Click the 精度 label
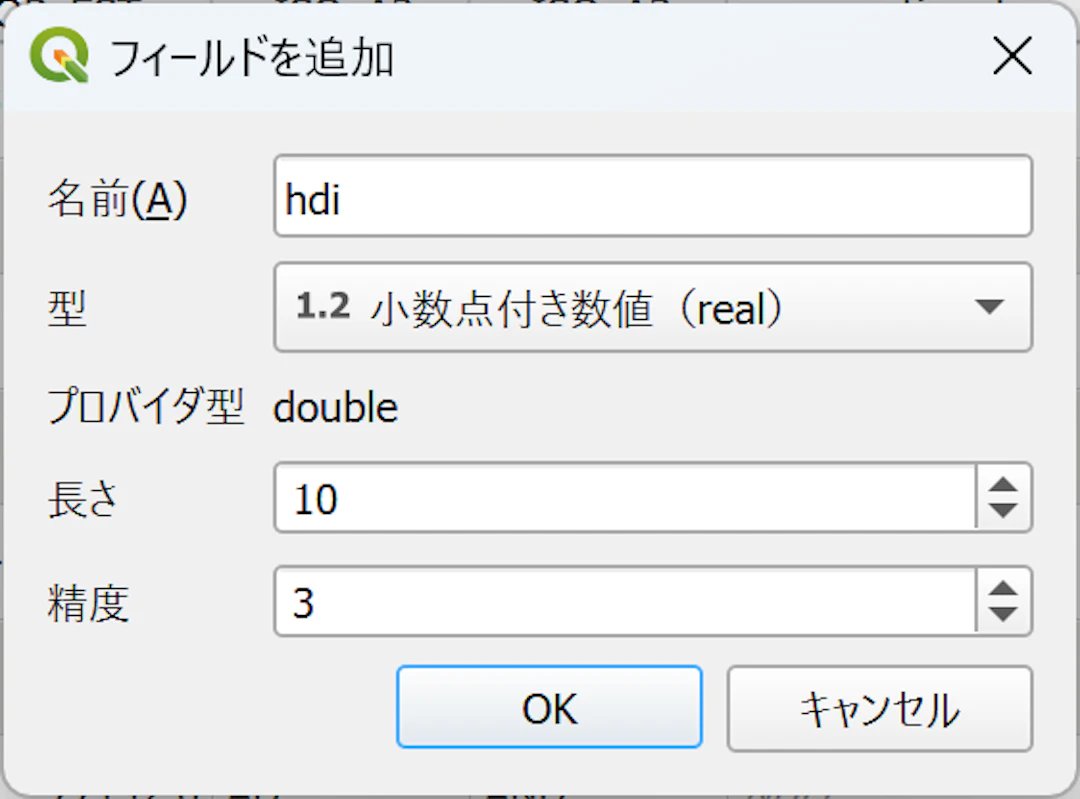1080x799 pixels. (88, 603)
